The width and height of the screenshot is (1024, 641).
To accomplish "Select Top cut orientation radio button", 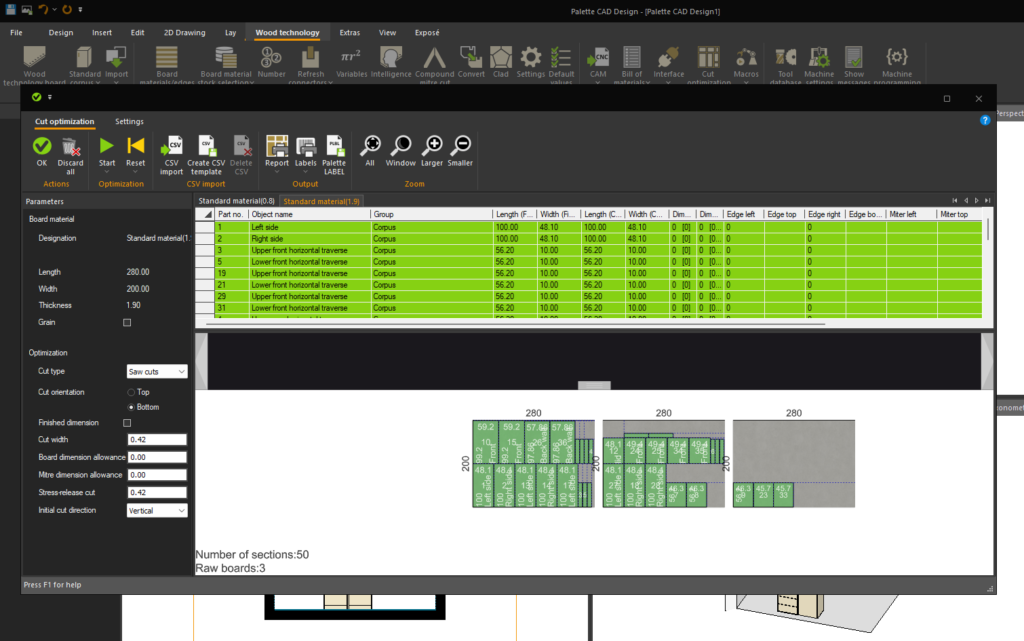I will pyautogui.click(x=131, y=392).
